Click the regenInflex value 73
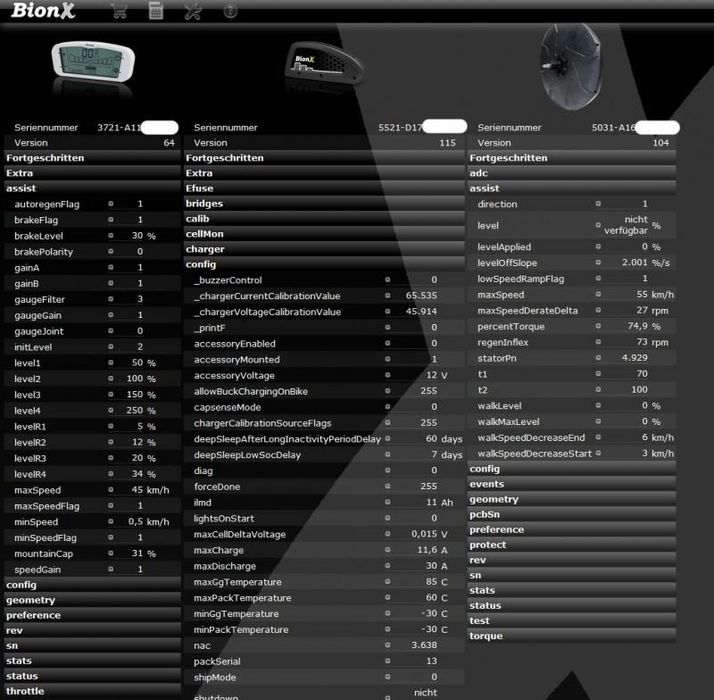 coord(642,342)
